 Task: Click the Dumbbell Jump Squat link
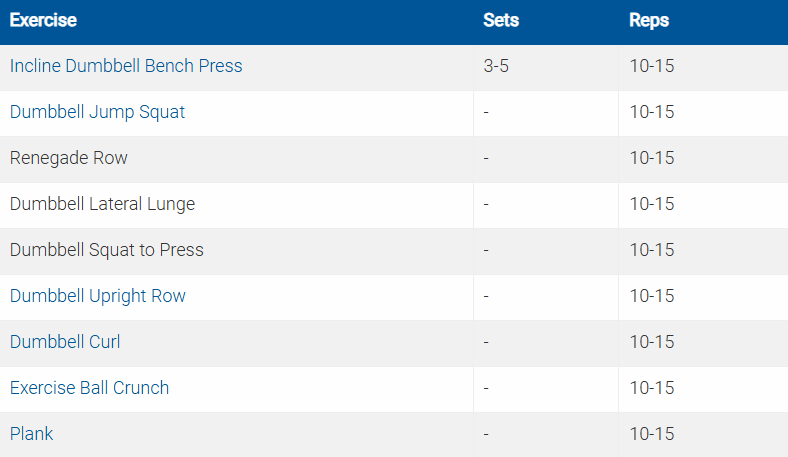97,112
